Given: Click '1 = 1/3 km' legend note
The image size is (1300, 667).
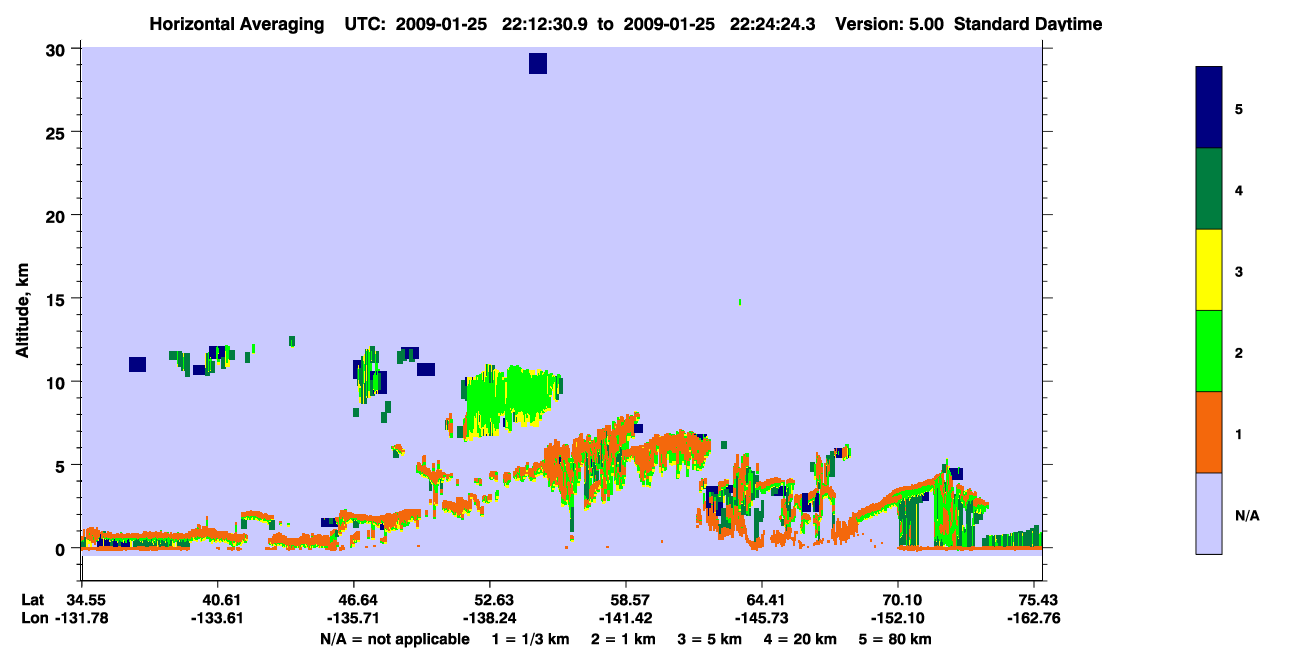Looking at the screenshot, I should pos(530,639).
